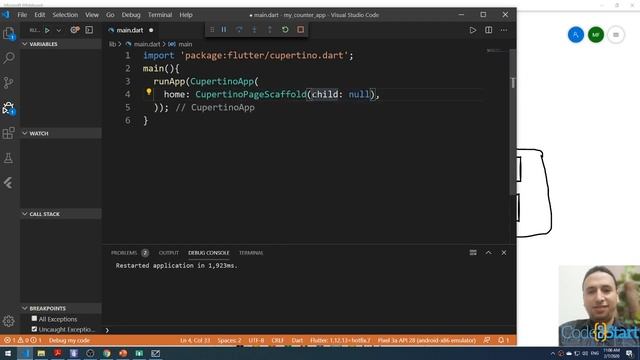Switch to the TERMINAL panel tab
The height and width of the screenshot is (360, 640).
pos(251,253)
